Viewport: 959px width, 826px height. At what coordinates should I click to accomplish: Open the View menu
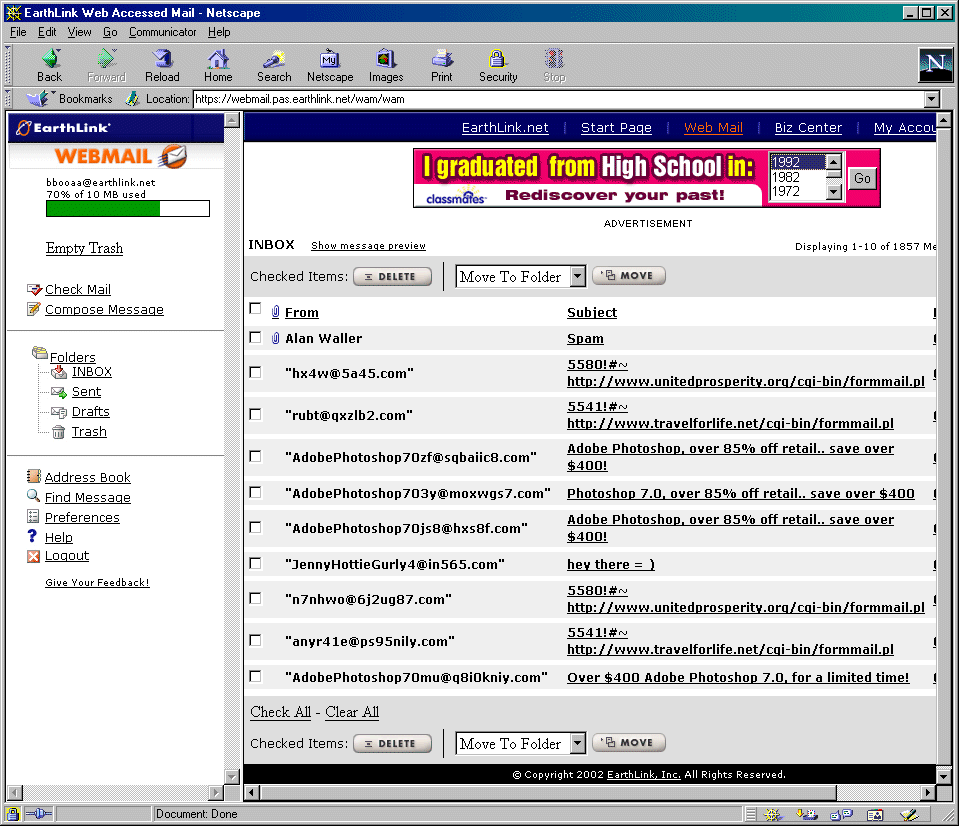coord(79,32)
